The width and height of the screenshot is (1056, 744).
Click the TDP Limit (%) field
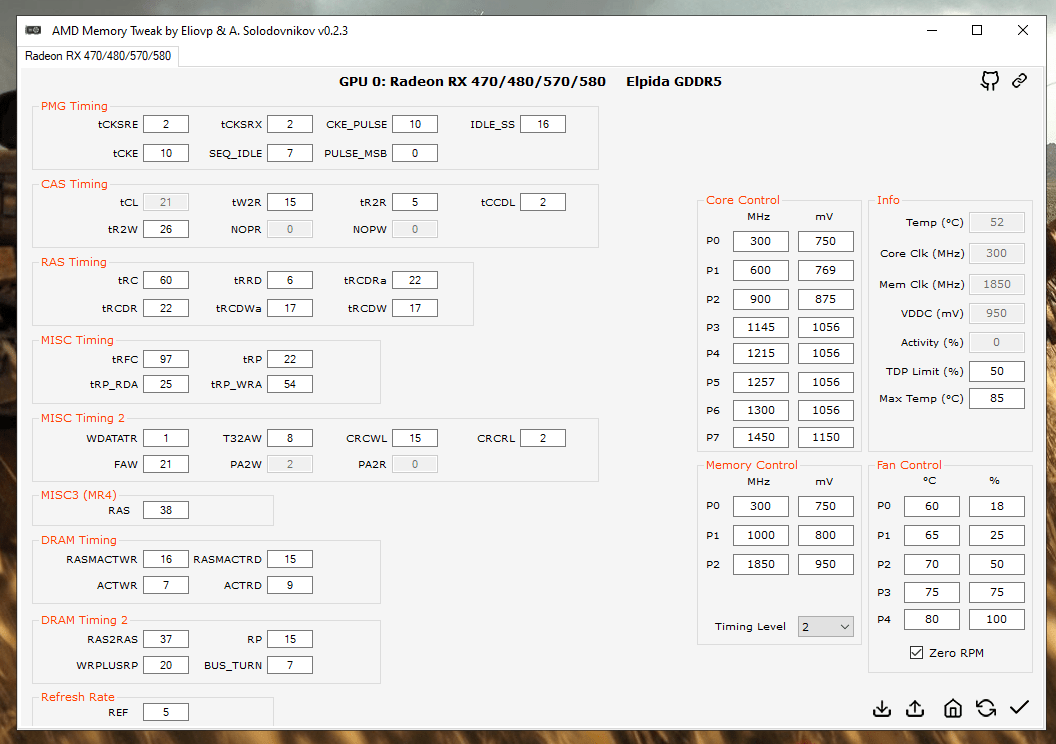point(997,372)
